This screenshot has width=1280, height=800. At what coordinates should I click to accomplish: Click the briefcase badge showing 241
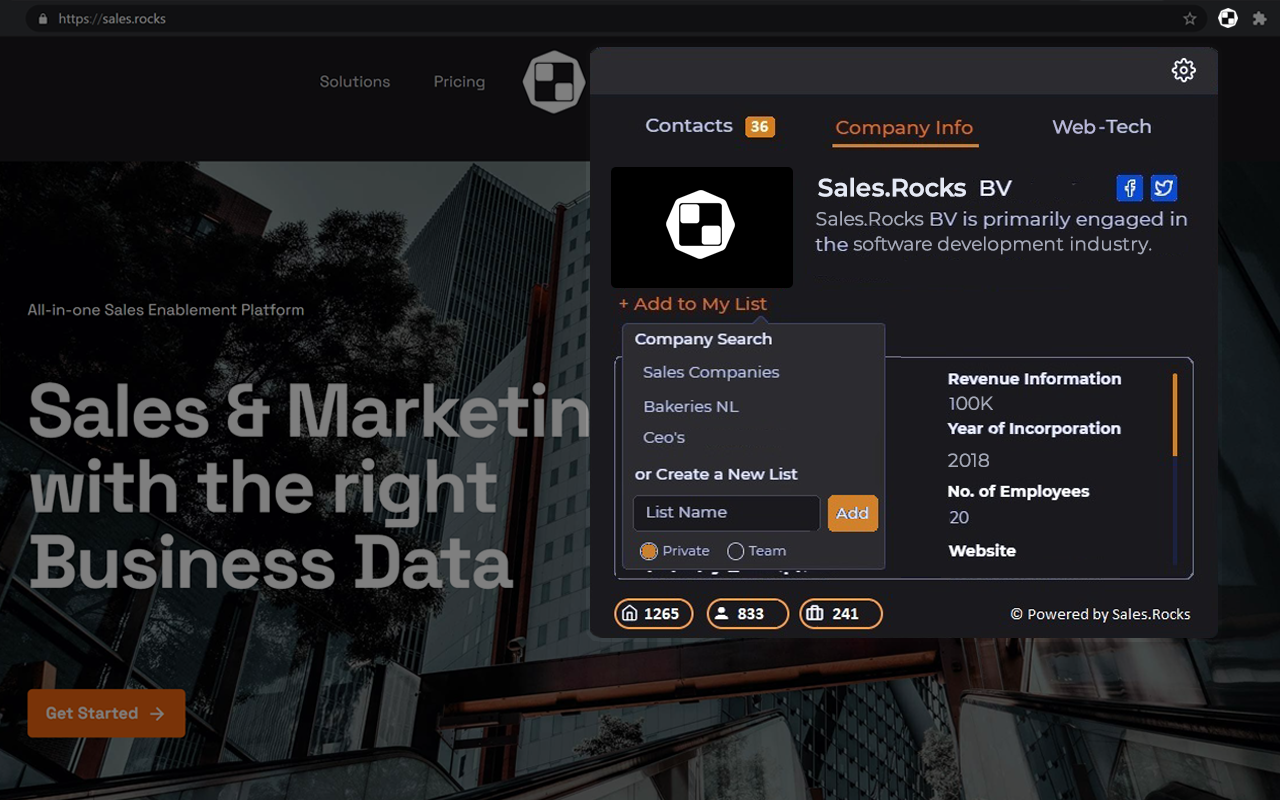[840, 613]
